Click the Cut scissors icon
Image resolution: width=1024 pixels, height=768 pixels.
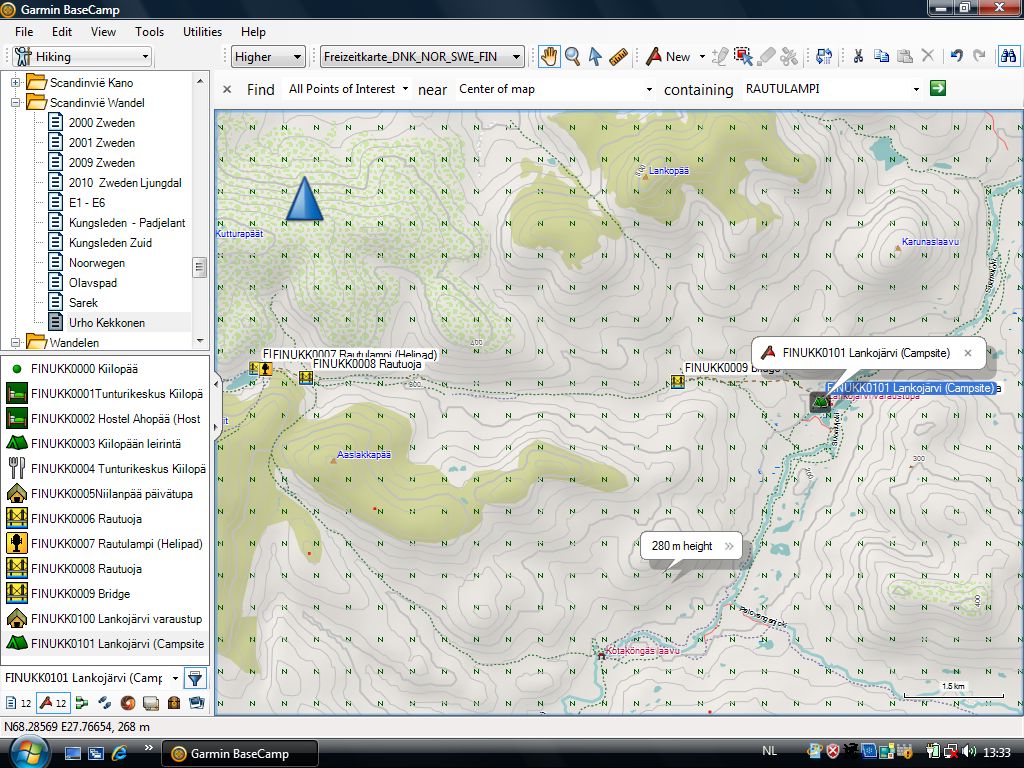[857, 57]
